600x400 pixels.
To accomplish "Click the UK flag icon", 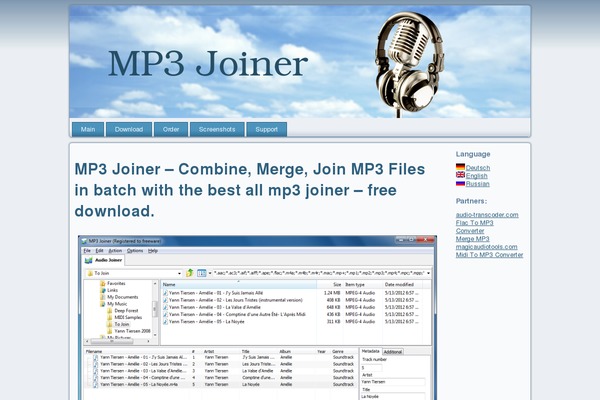I will 460,175.
